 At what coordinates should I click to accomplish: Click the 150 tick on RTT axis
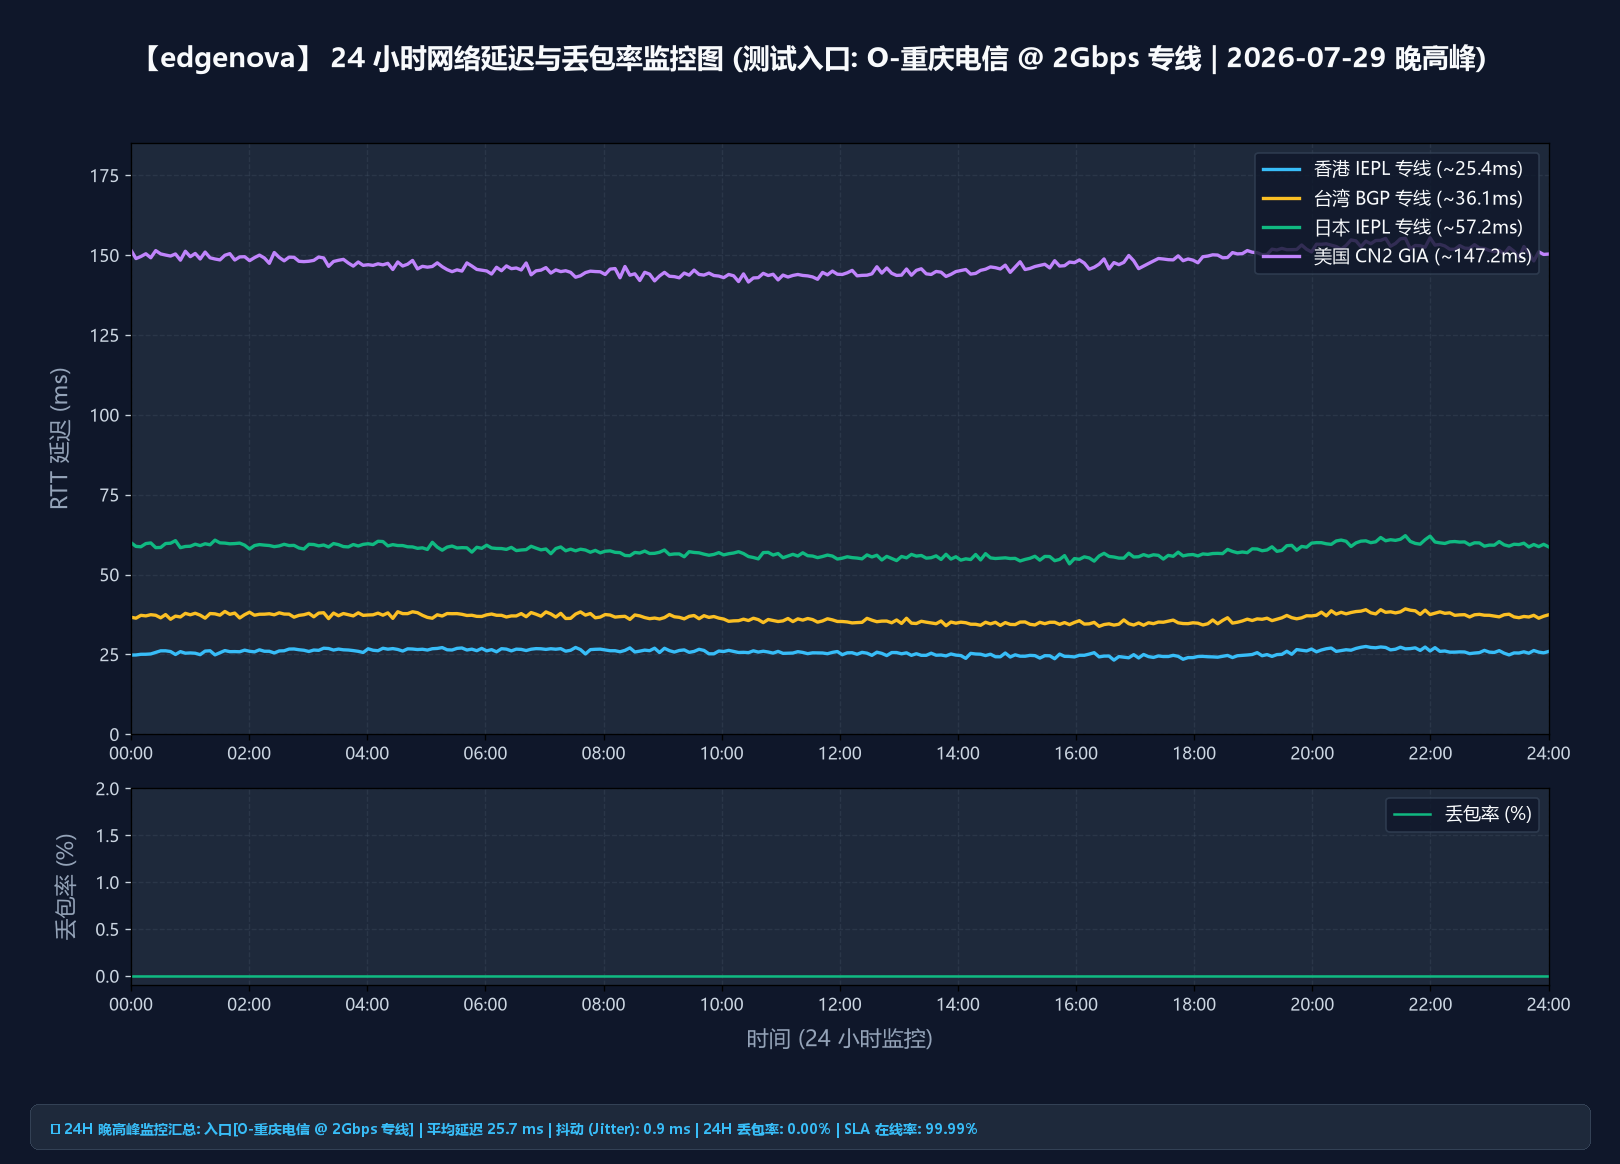tap(104, 256)
